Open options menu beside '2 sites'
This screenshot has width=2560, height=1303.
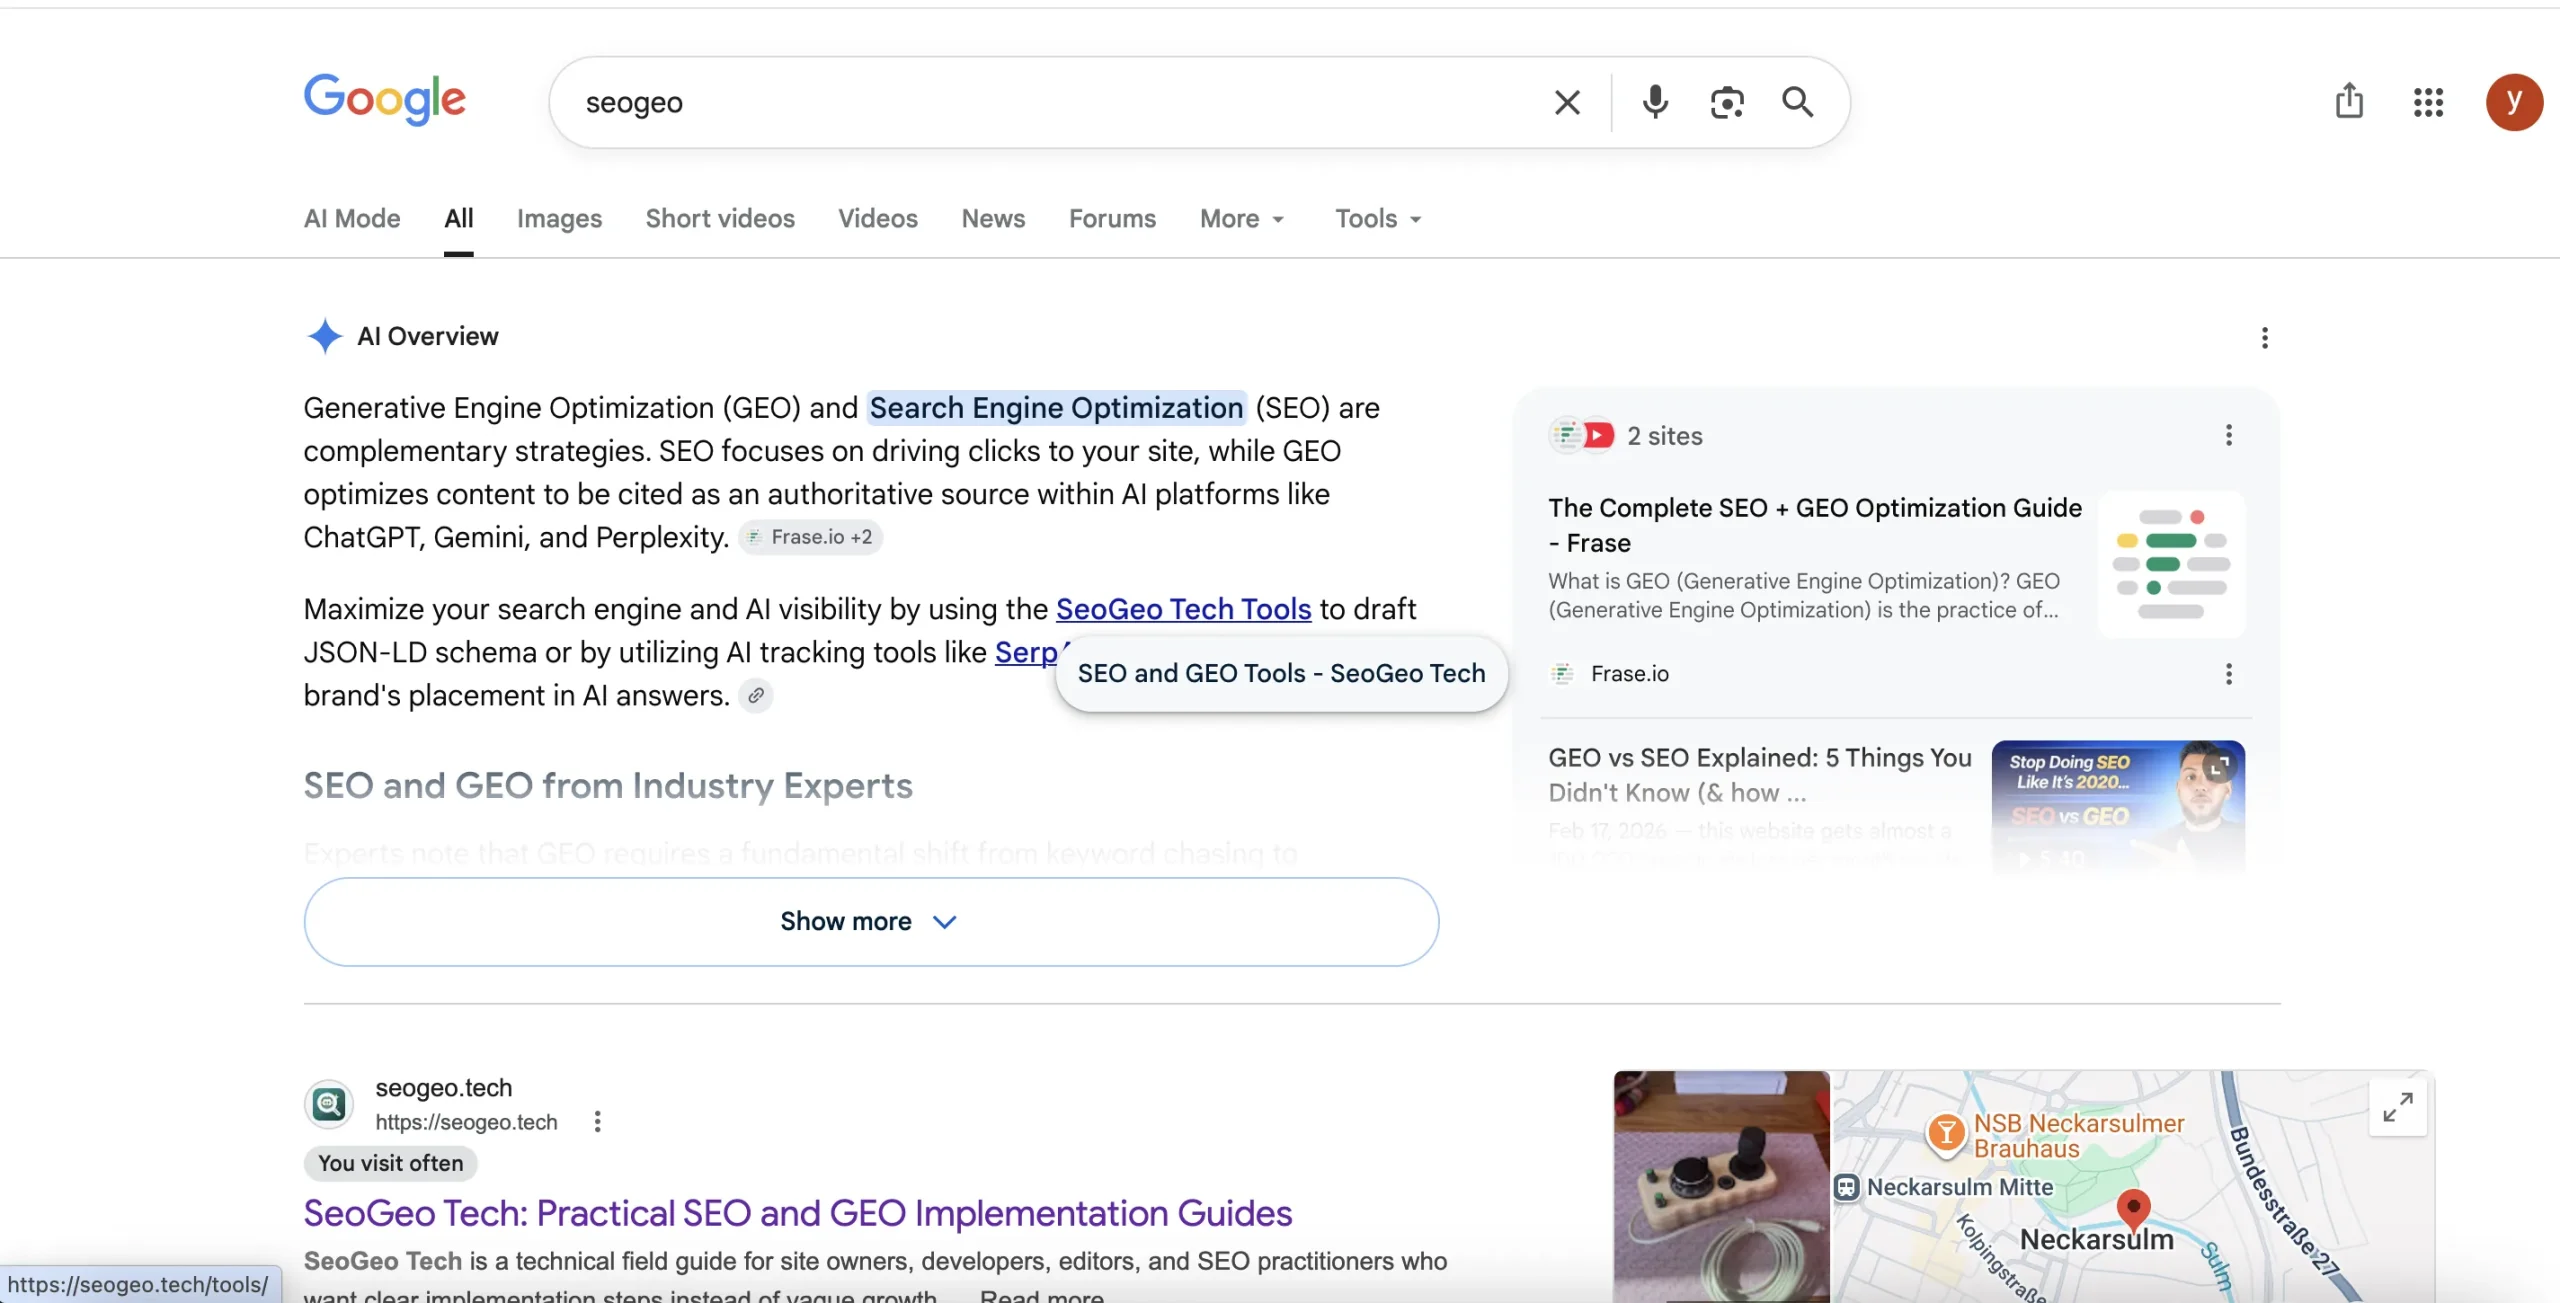pyautogui.click(x=2228, y=435)
